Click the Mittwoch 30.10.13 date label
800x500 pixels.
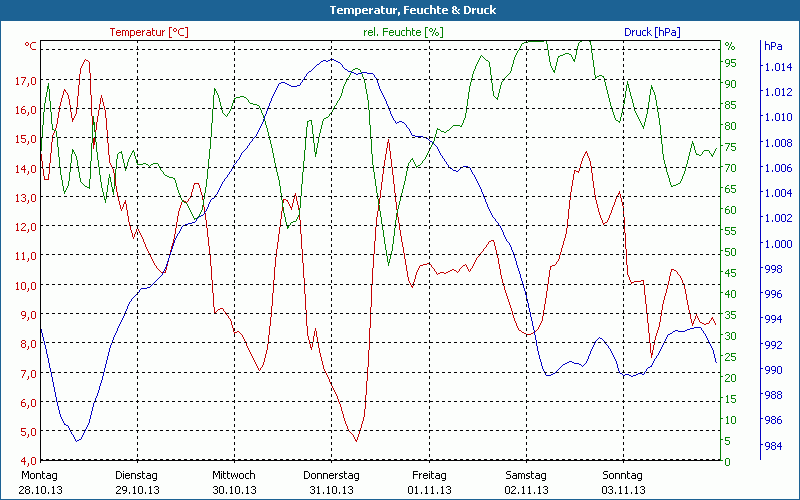[x=234, y=482]
